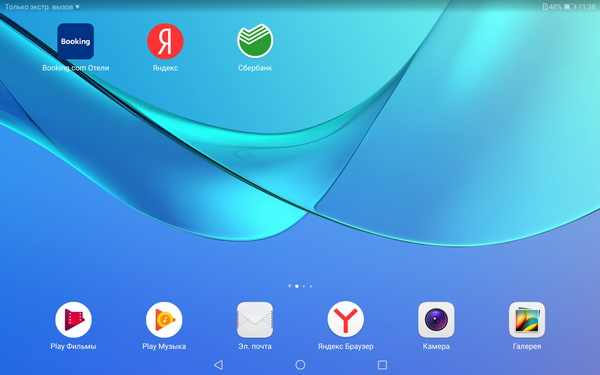The height and width of the screenshot is (375, 600).
Task: Switch to the third home page dot
Action: coord(304,286)
